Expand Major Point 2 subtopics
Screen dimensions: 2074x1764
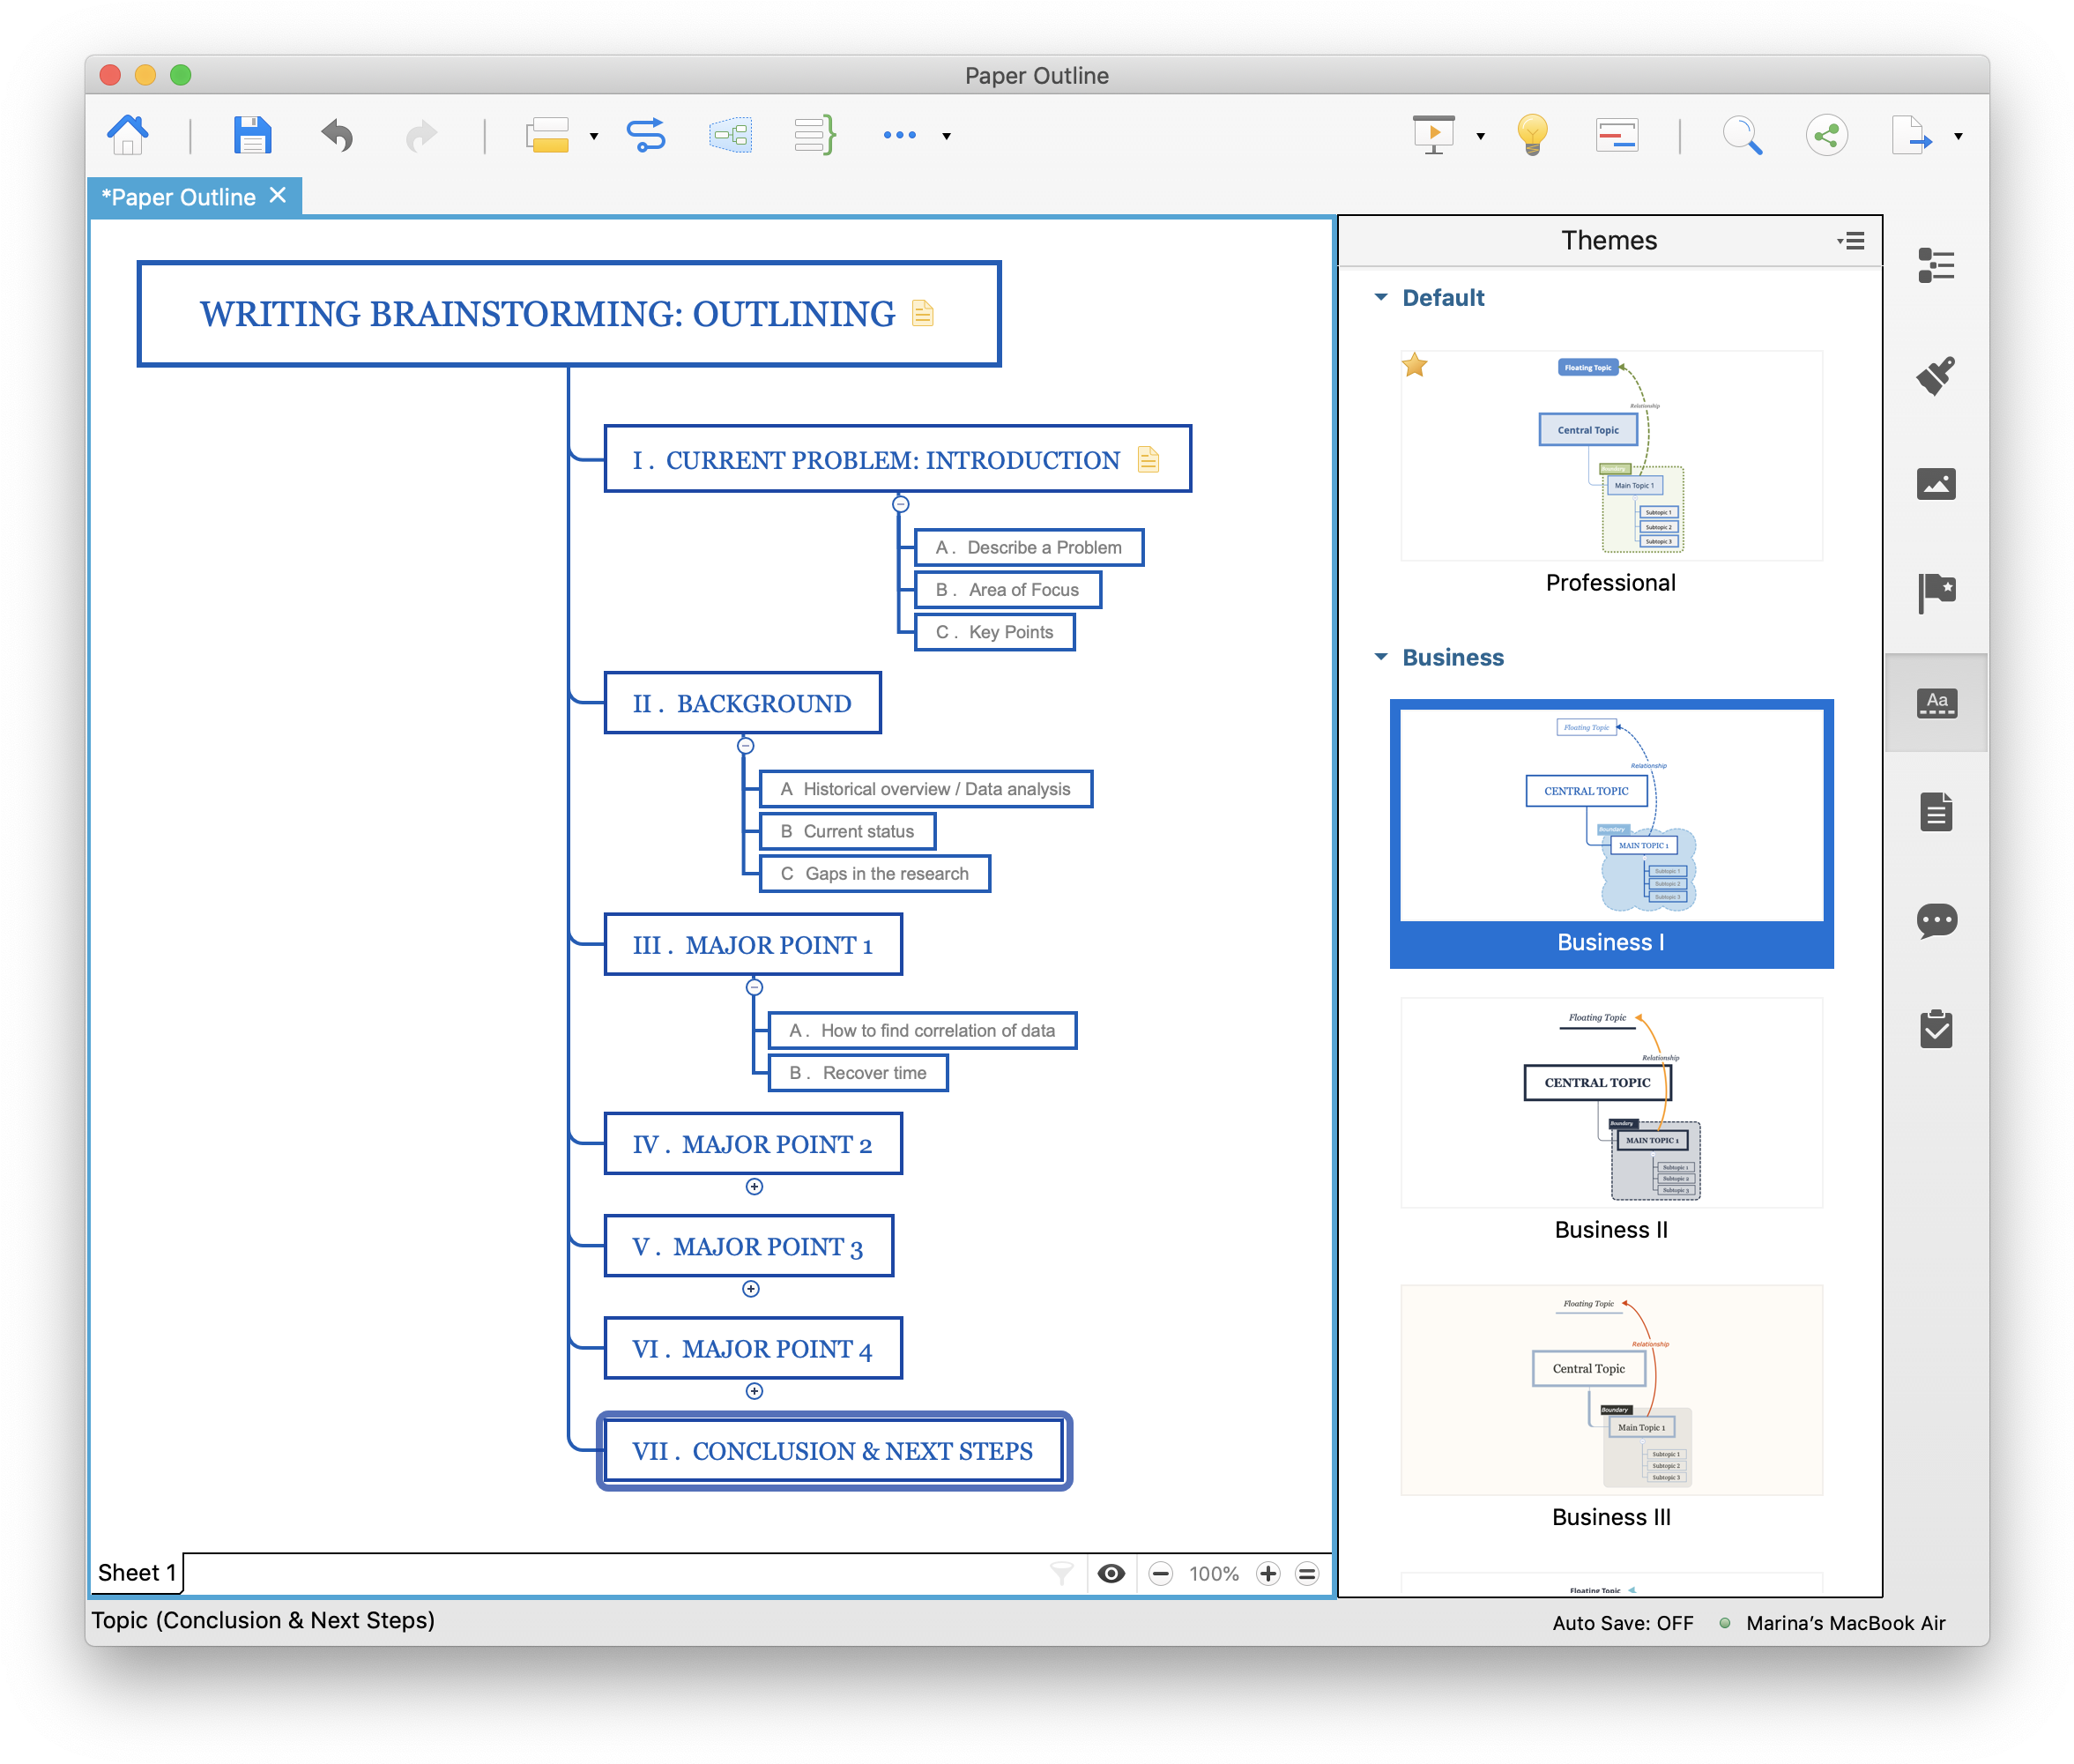754,1187
